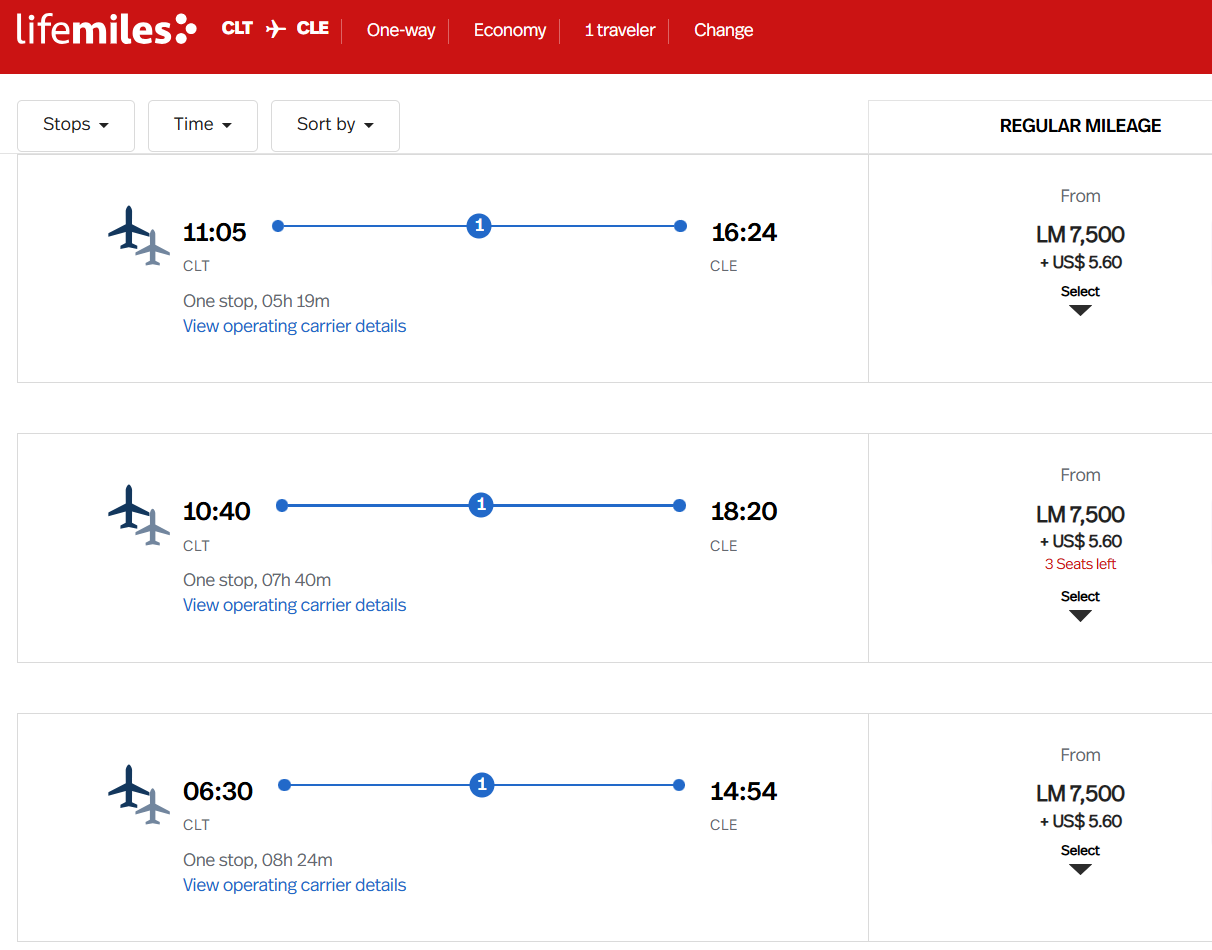Click the 1 traveler header item

click(x=619, y=30)
